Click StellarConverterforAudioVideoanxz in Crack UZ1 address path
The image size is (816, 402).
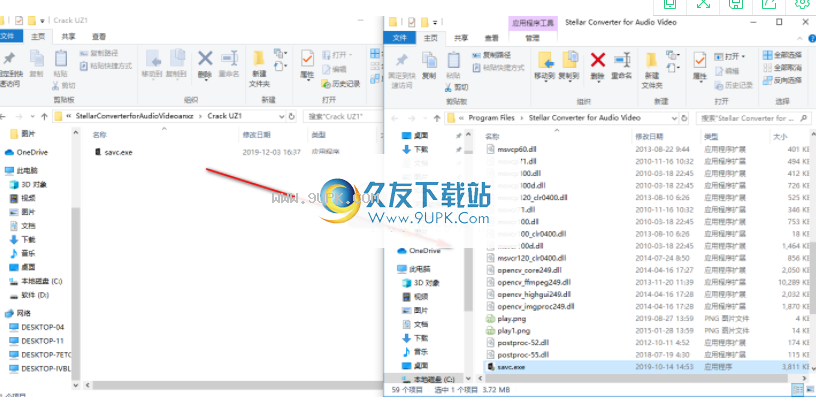(x=134, y=117)
